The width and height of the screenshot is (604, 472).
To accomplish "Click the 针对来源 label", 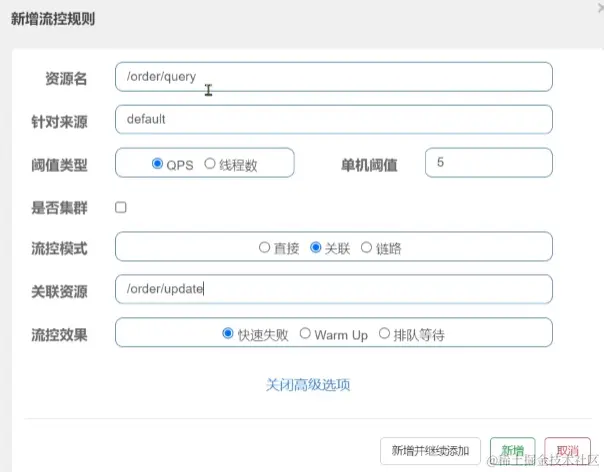I will pos(59,122).
